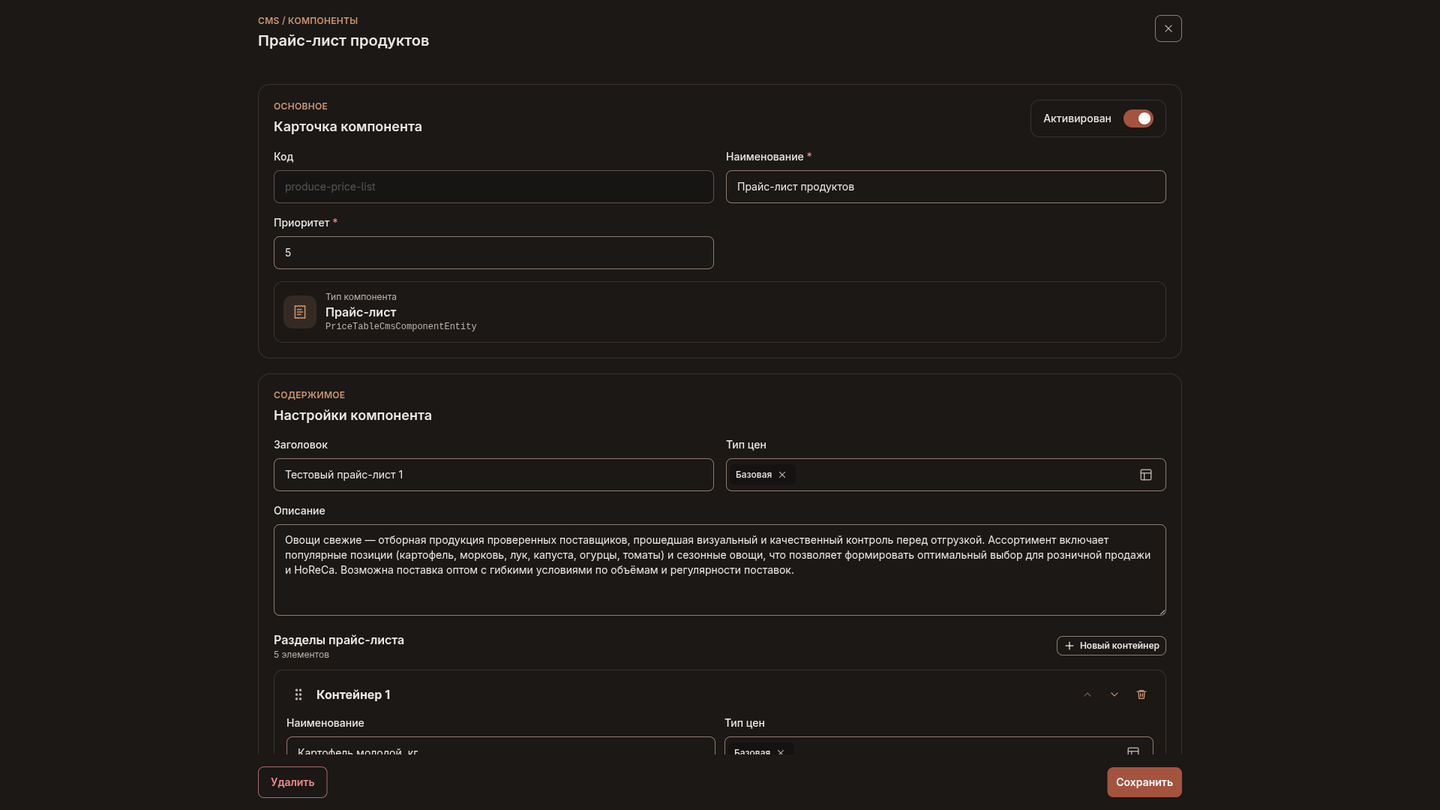Click the 5 элементов count text
The width and height of the screenshot is (1440, 810).
pyautogui.click(x=301, y=655)
